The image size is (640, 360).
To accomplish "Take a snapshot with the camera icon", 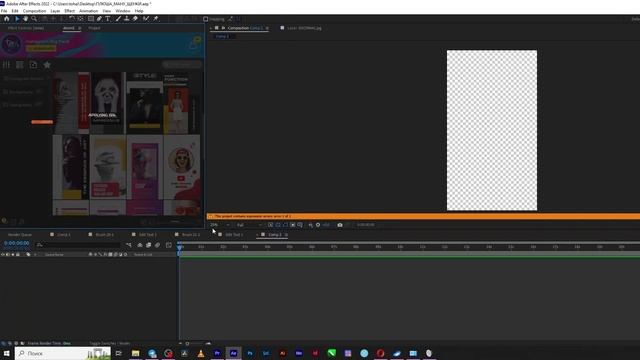I will tap(340, 225).
